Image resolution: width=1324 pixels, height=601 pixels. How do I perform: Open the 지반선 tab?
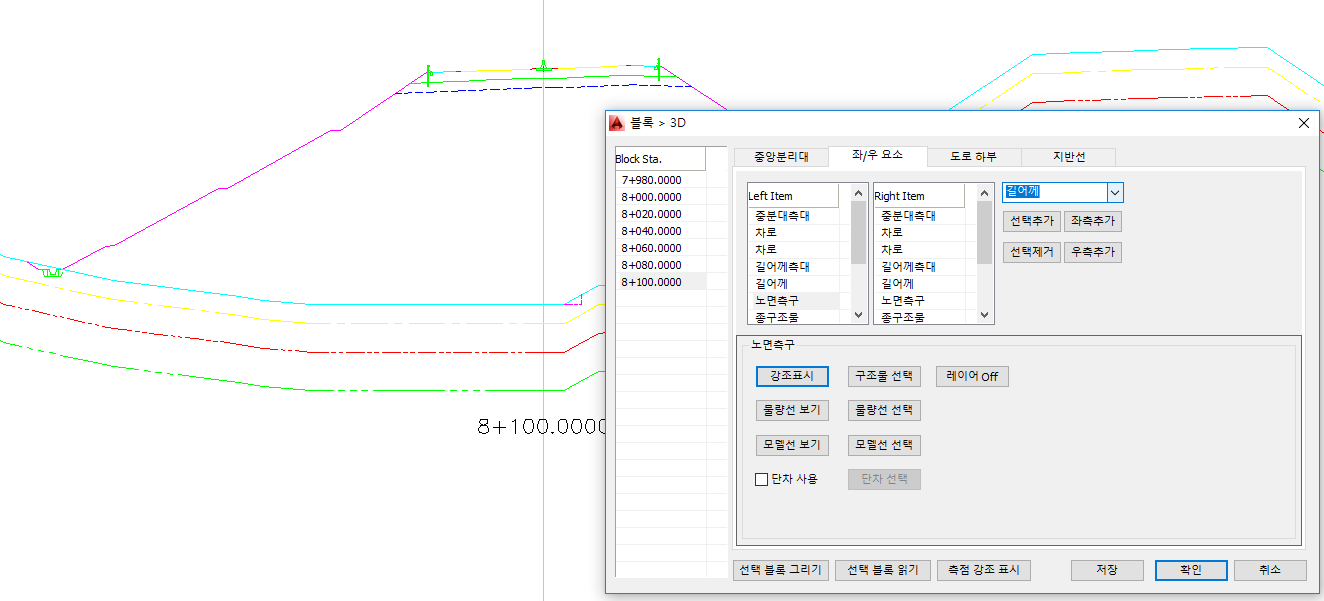click(x=1068, y=157)
